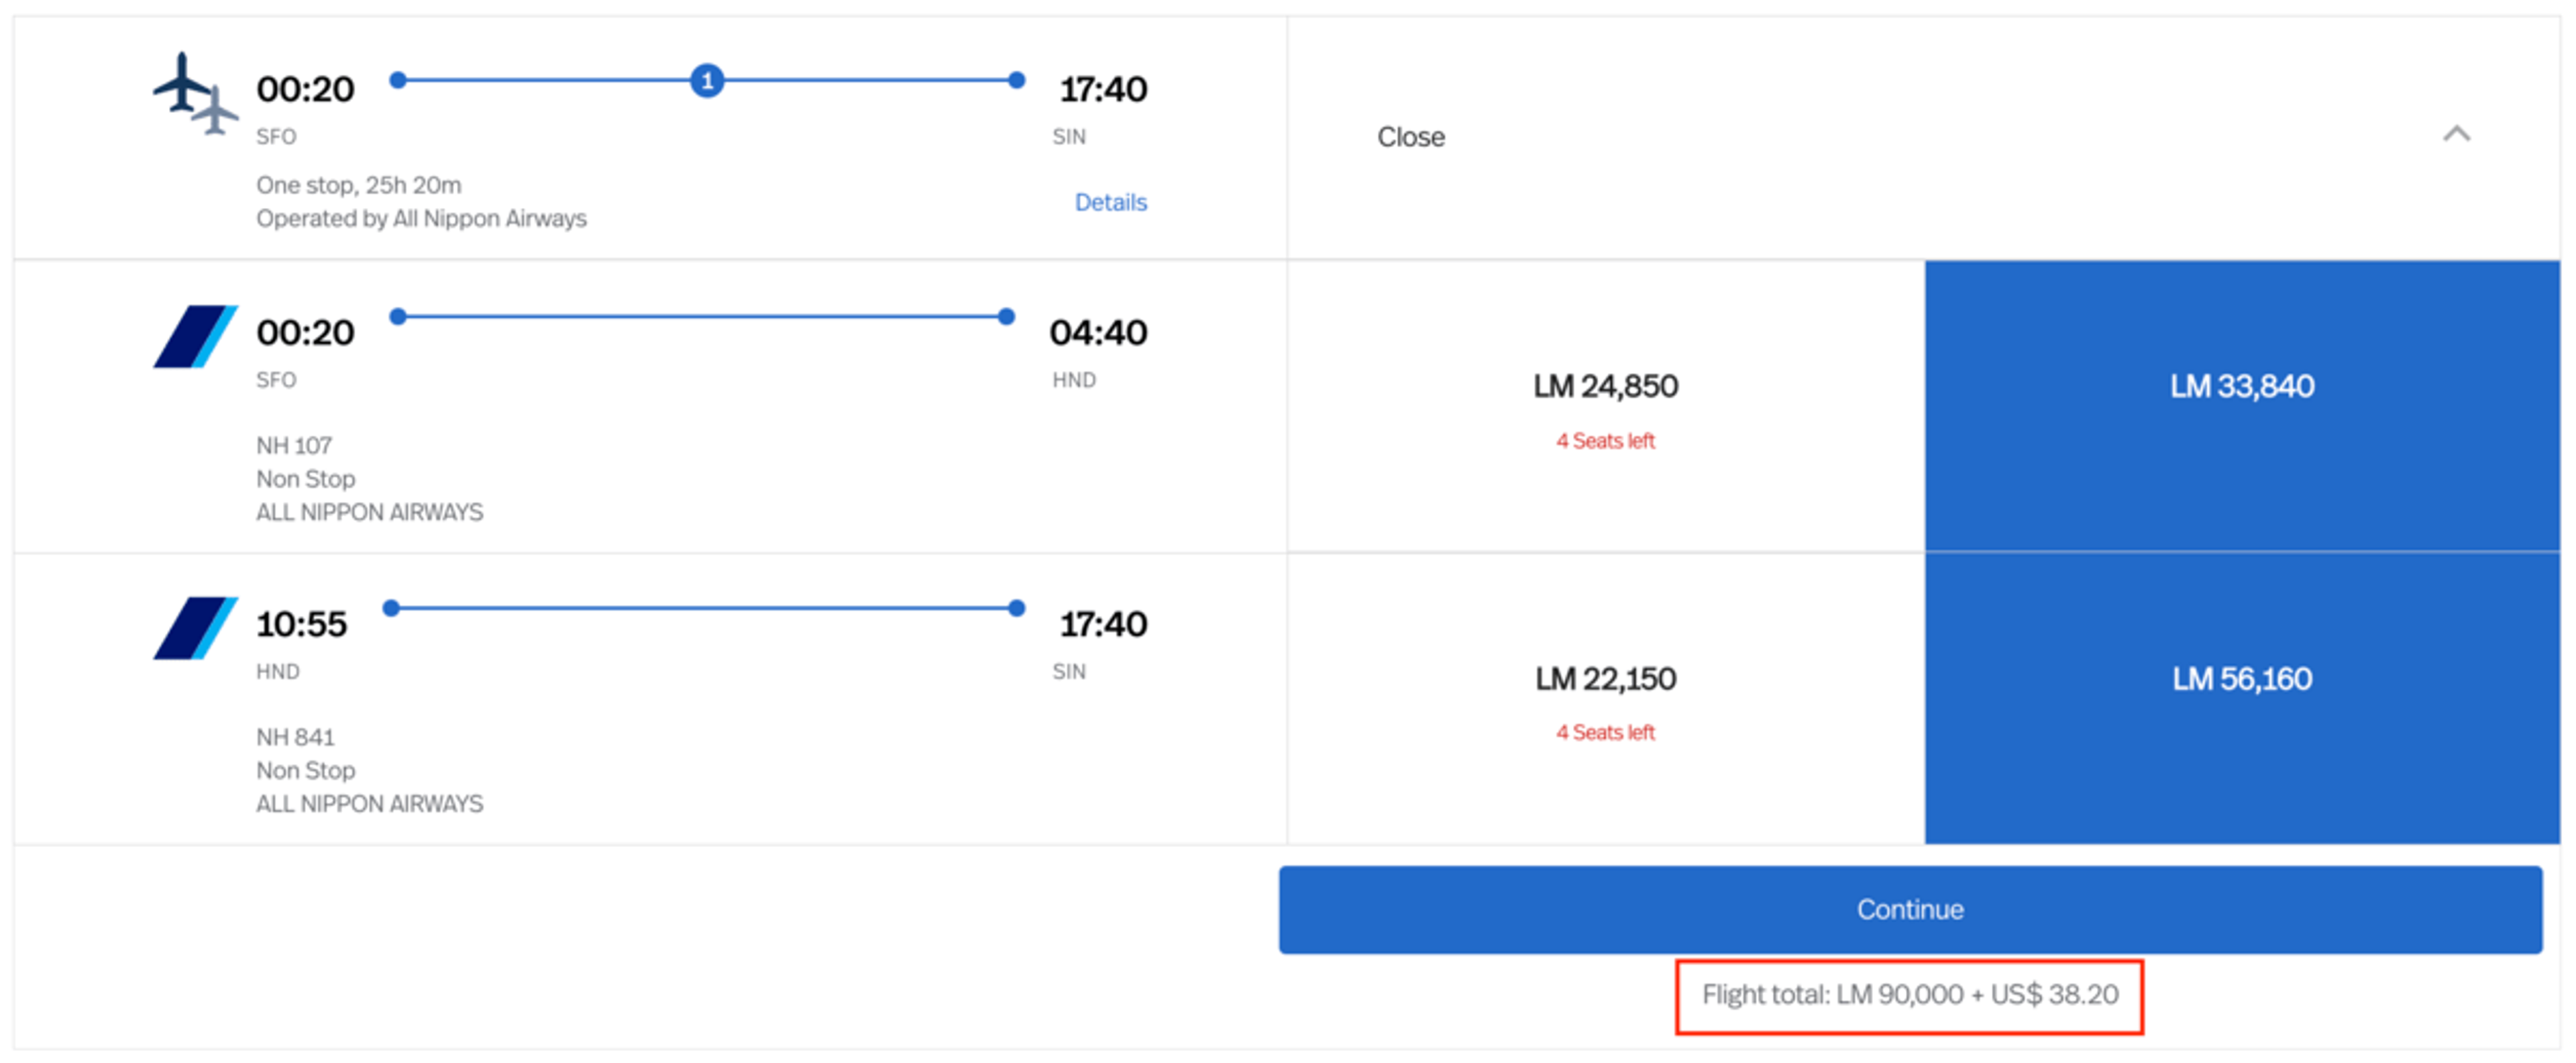This screenshot has width=2576, height=1063.
Task: Click the Continue button
Action: [1910, 909]
